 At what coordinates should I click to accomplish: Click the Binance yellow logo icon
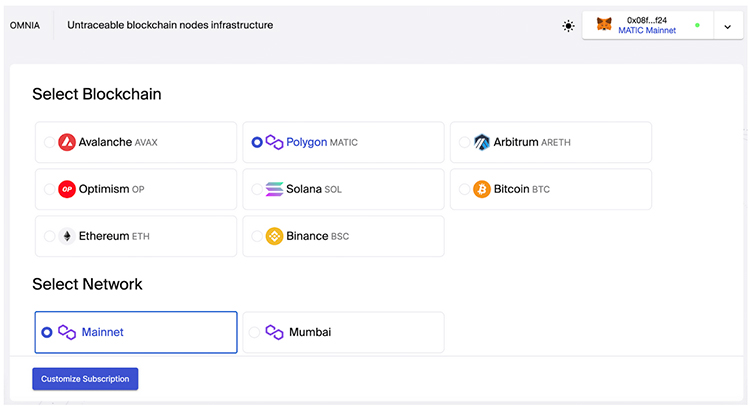[275, 236]
